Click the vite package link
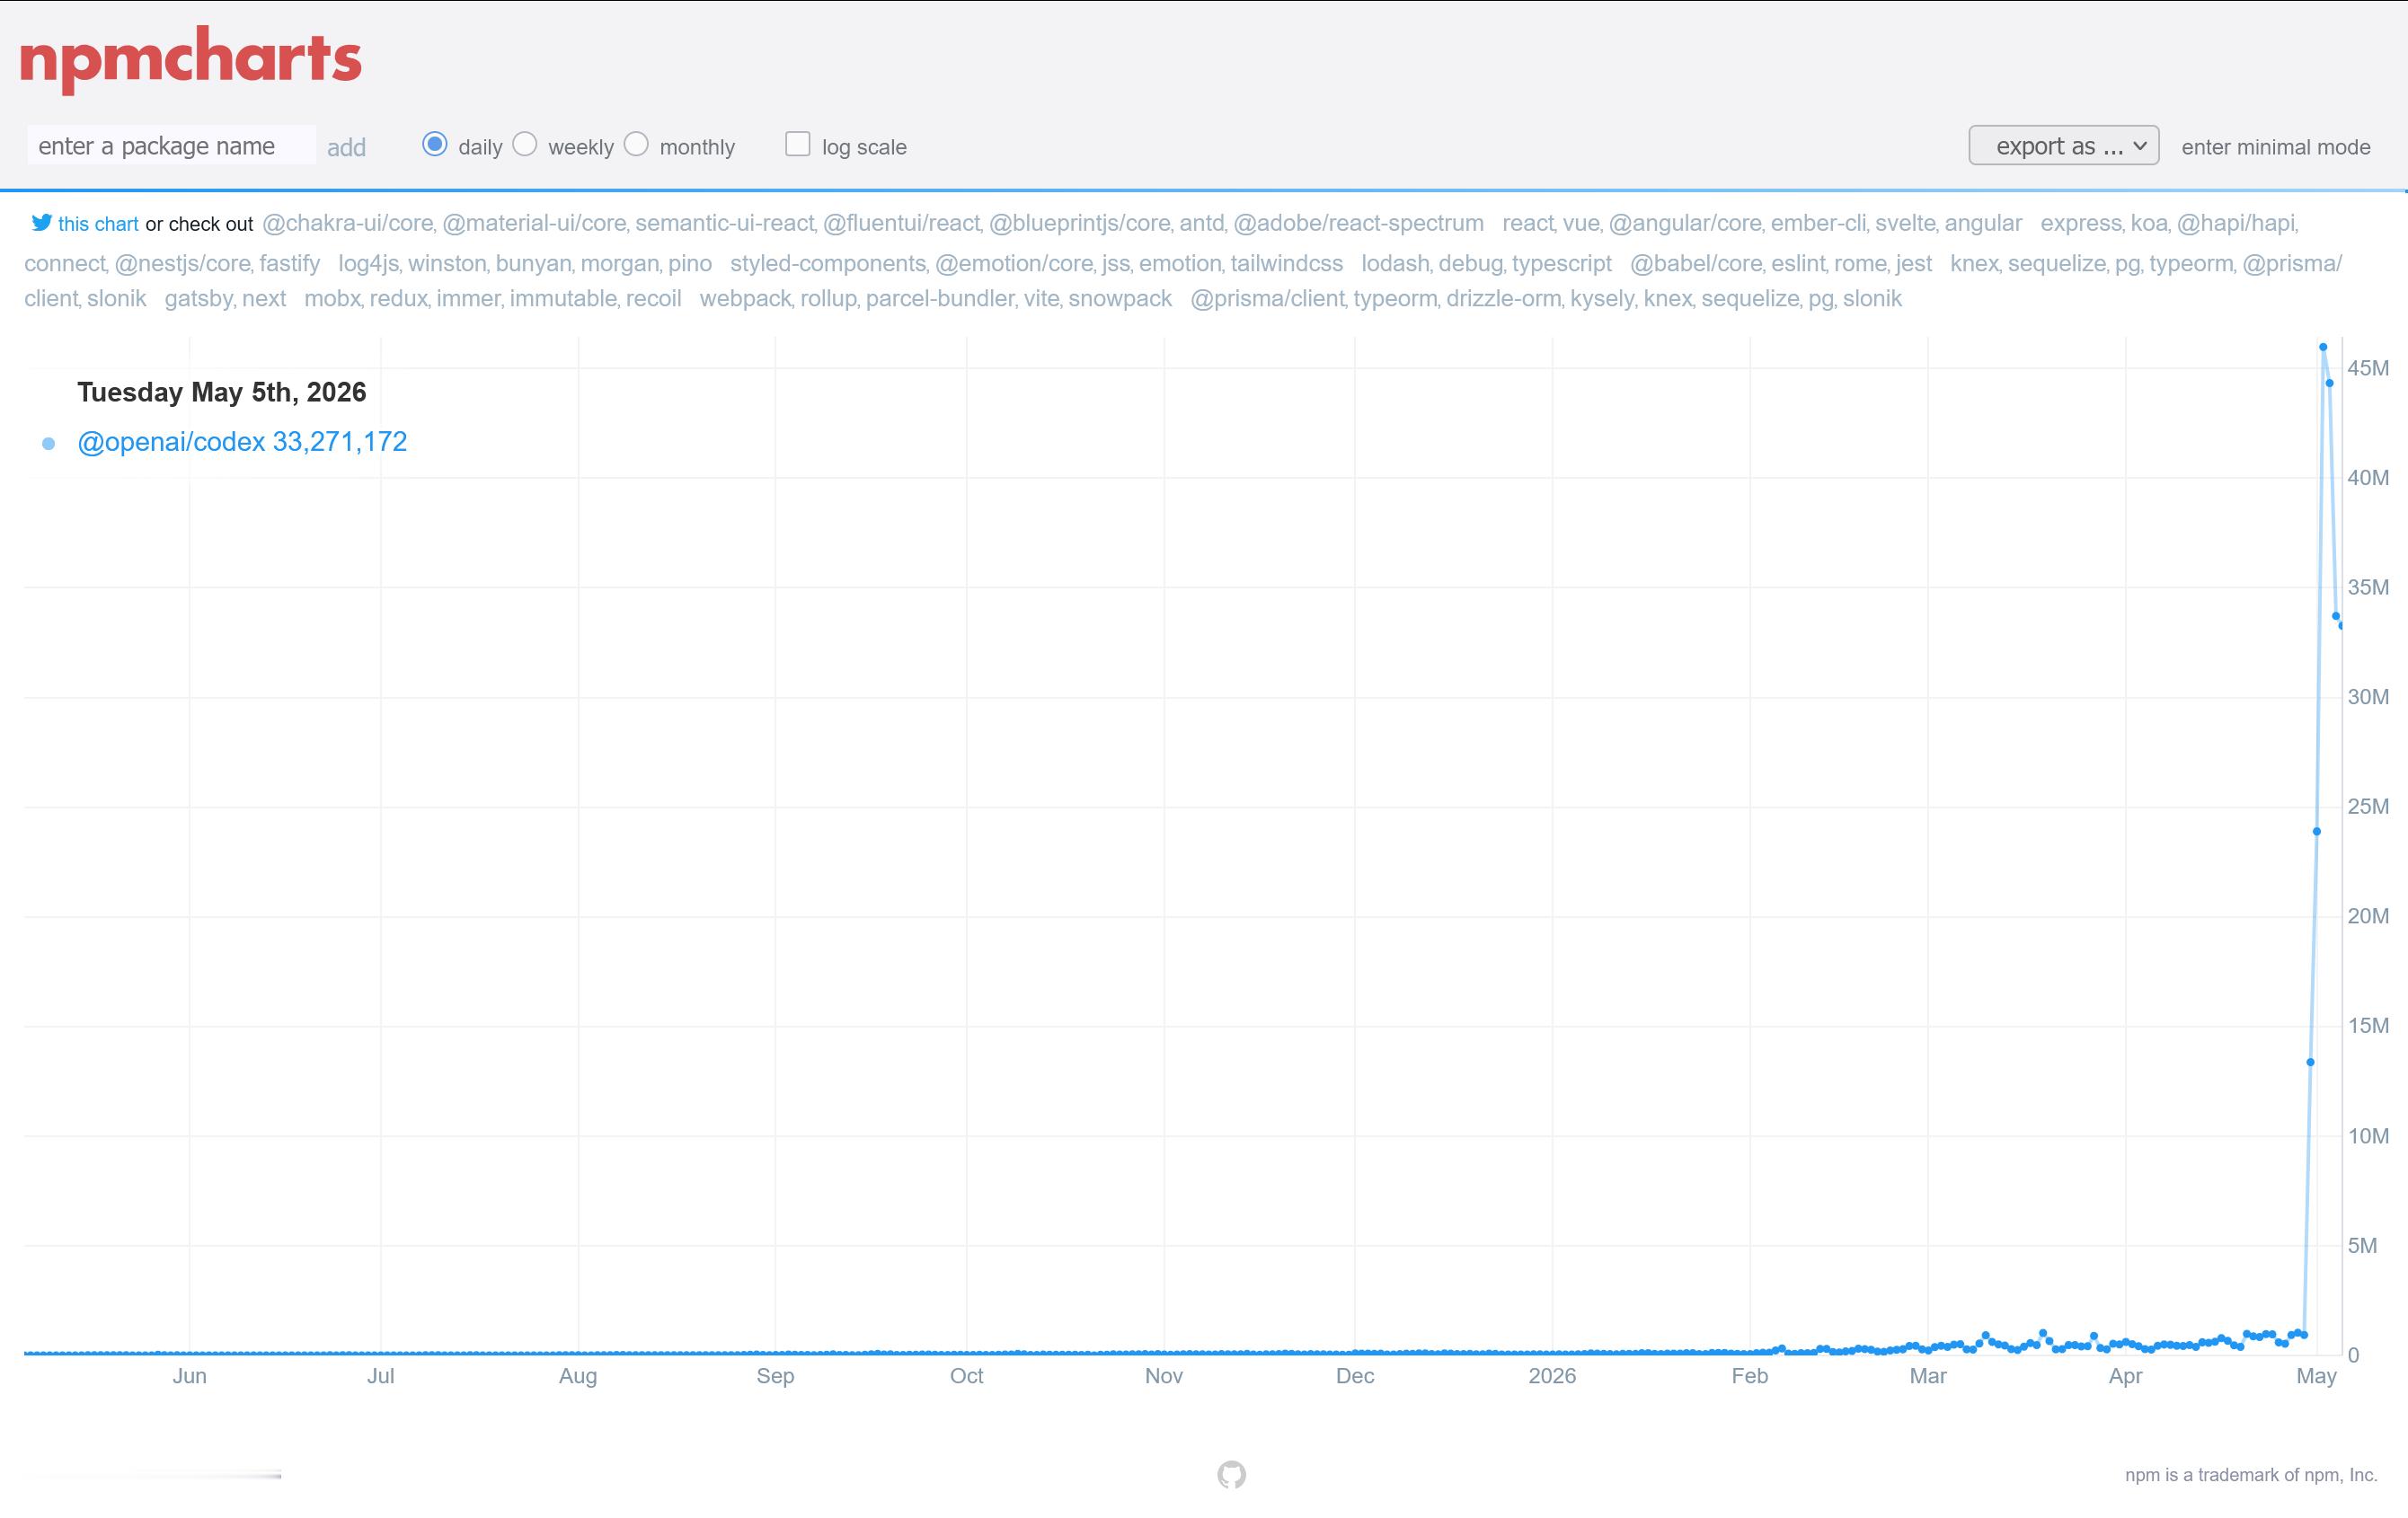2408x1518 pixels. (1041, 298)
